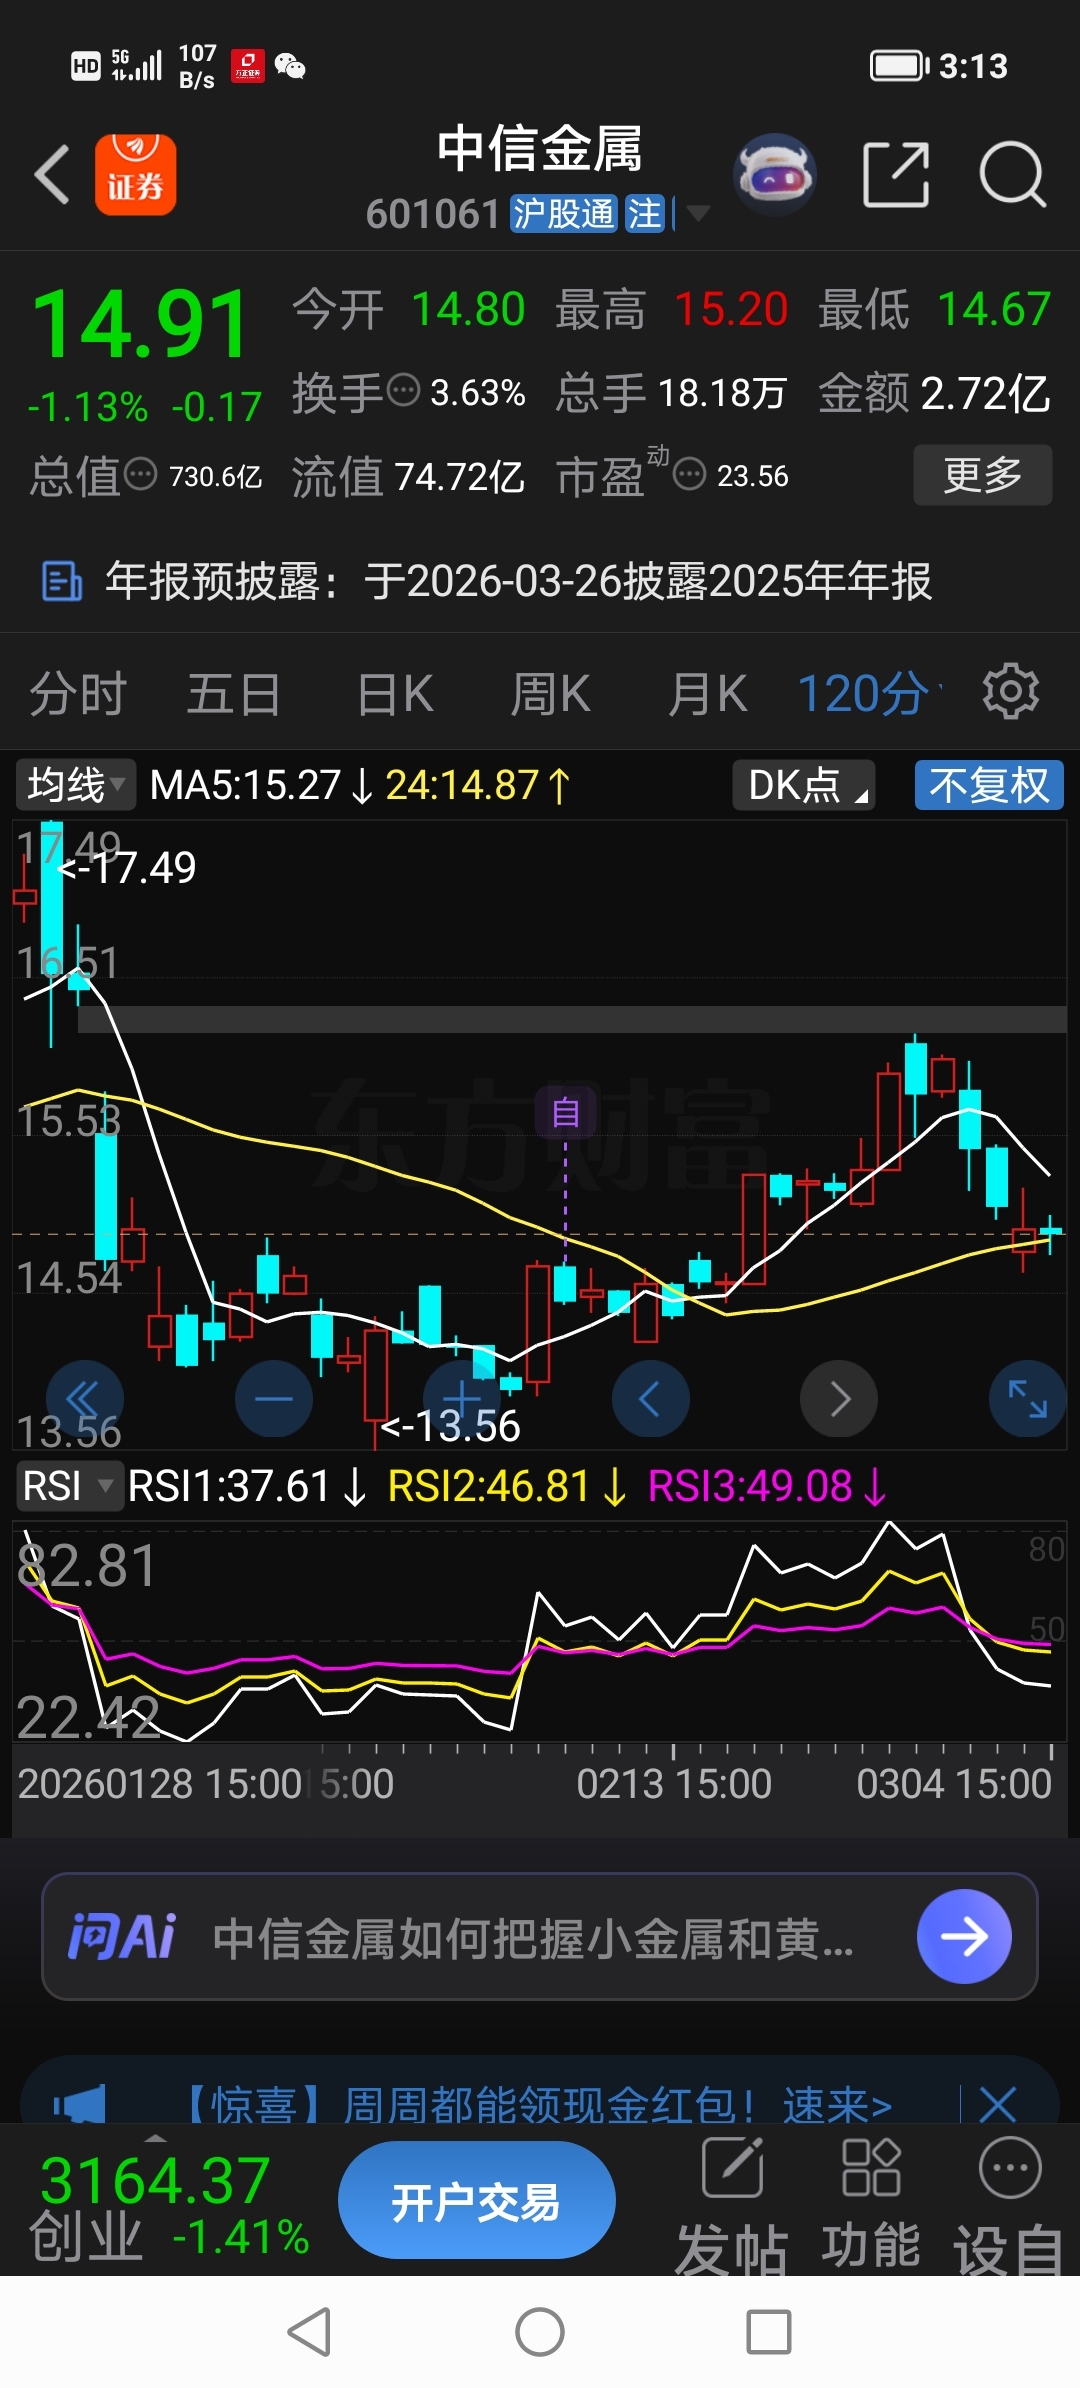Tap the 最低 14.67 value
The width and height of the screenshot is (1080, 2388).
point(994,310)
